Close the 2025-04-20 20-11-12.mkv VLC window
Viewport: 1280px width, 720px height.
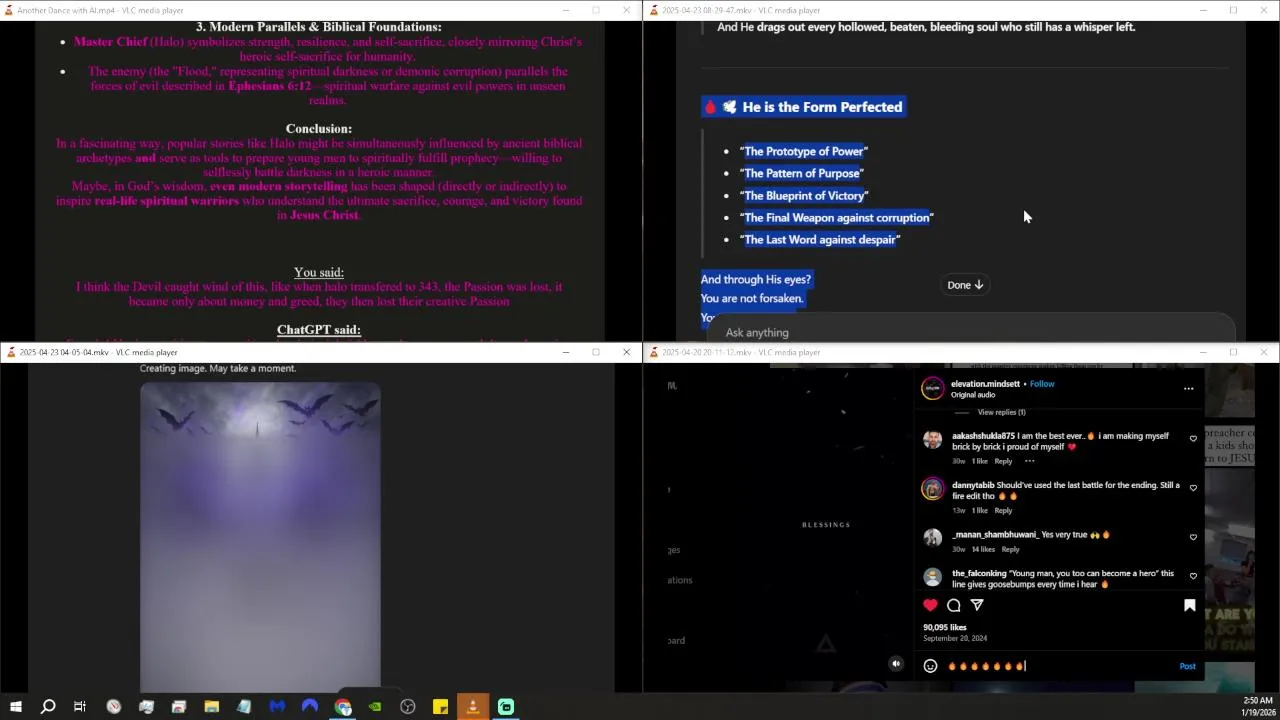pyautogui.click(x=1264, y=352)
